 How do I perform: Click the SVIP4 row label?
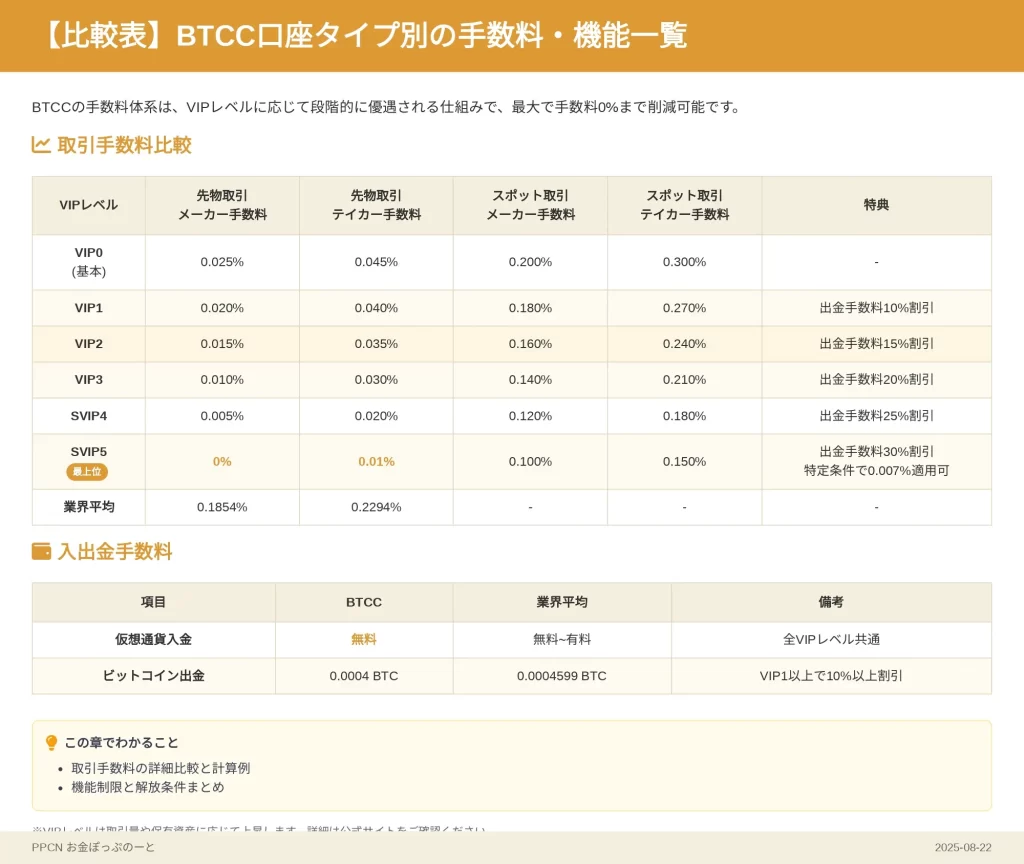pyautogui.click(x=89, y=415)
